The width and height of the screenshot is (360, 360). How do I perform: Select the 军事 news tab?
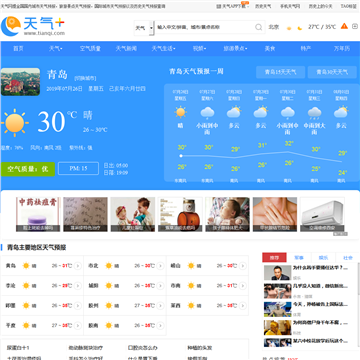(x=299, y=257)
